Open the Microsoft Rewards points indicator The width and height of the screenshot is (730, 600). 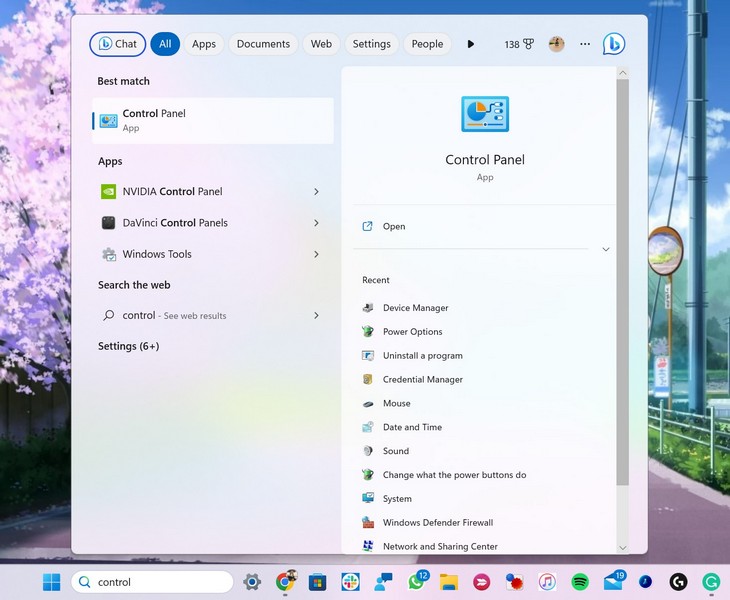518,44
